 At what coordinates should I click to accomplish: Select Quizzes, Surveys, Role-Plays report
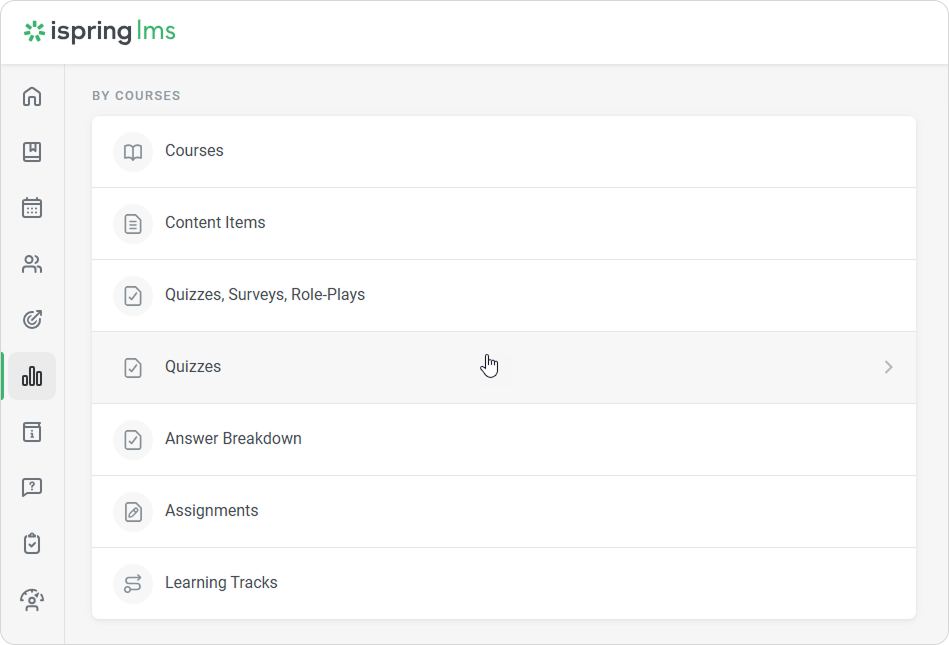(x=265, y=295)
